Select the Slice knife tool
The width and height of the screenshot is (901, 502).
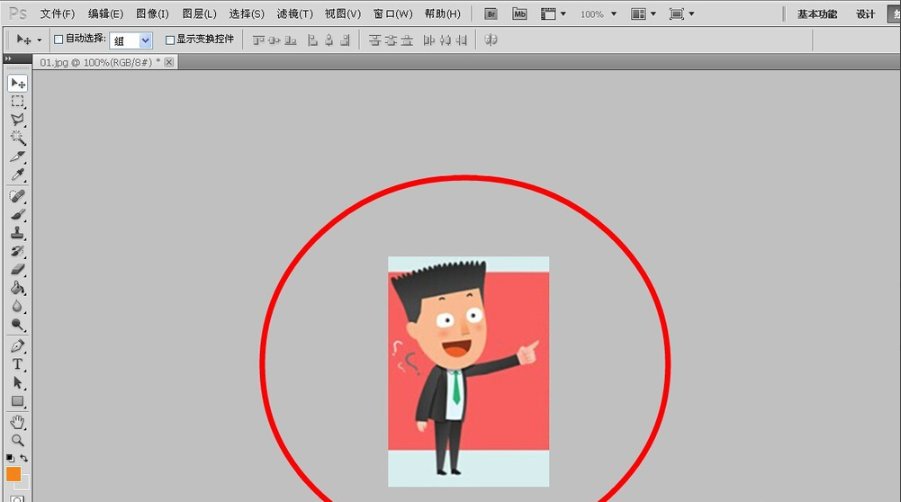(17, 156)
